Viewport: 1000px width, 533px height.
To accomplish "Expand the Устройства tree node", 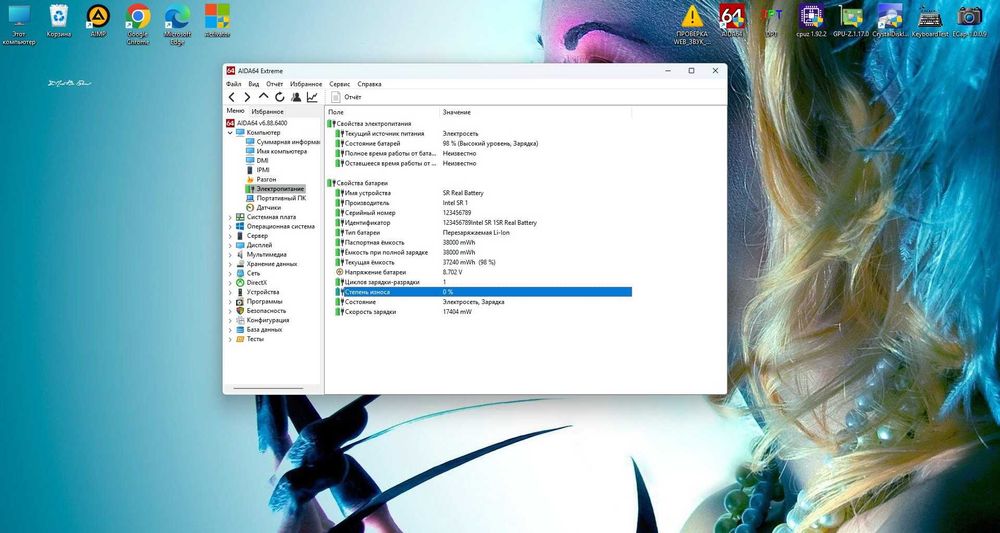I will [230, 292].
